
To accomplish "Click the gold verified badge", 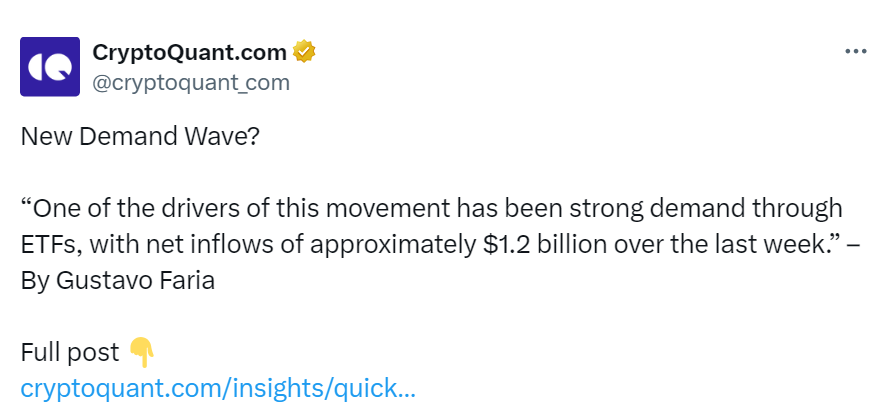I will pos(304,52).
